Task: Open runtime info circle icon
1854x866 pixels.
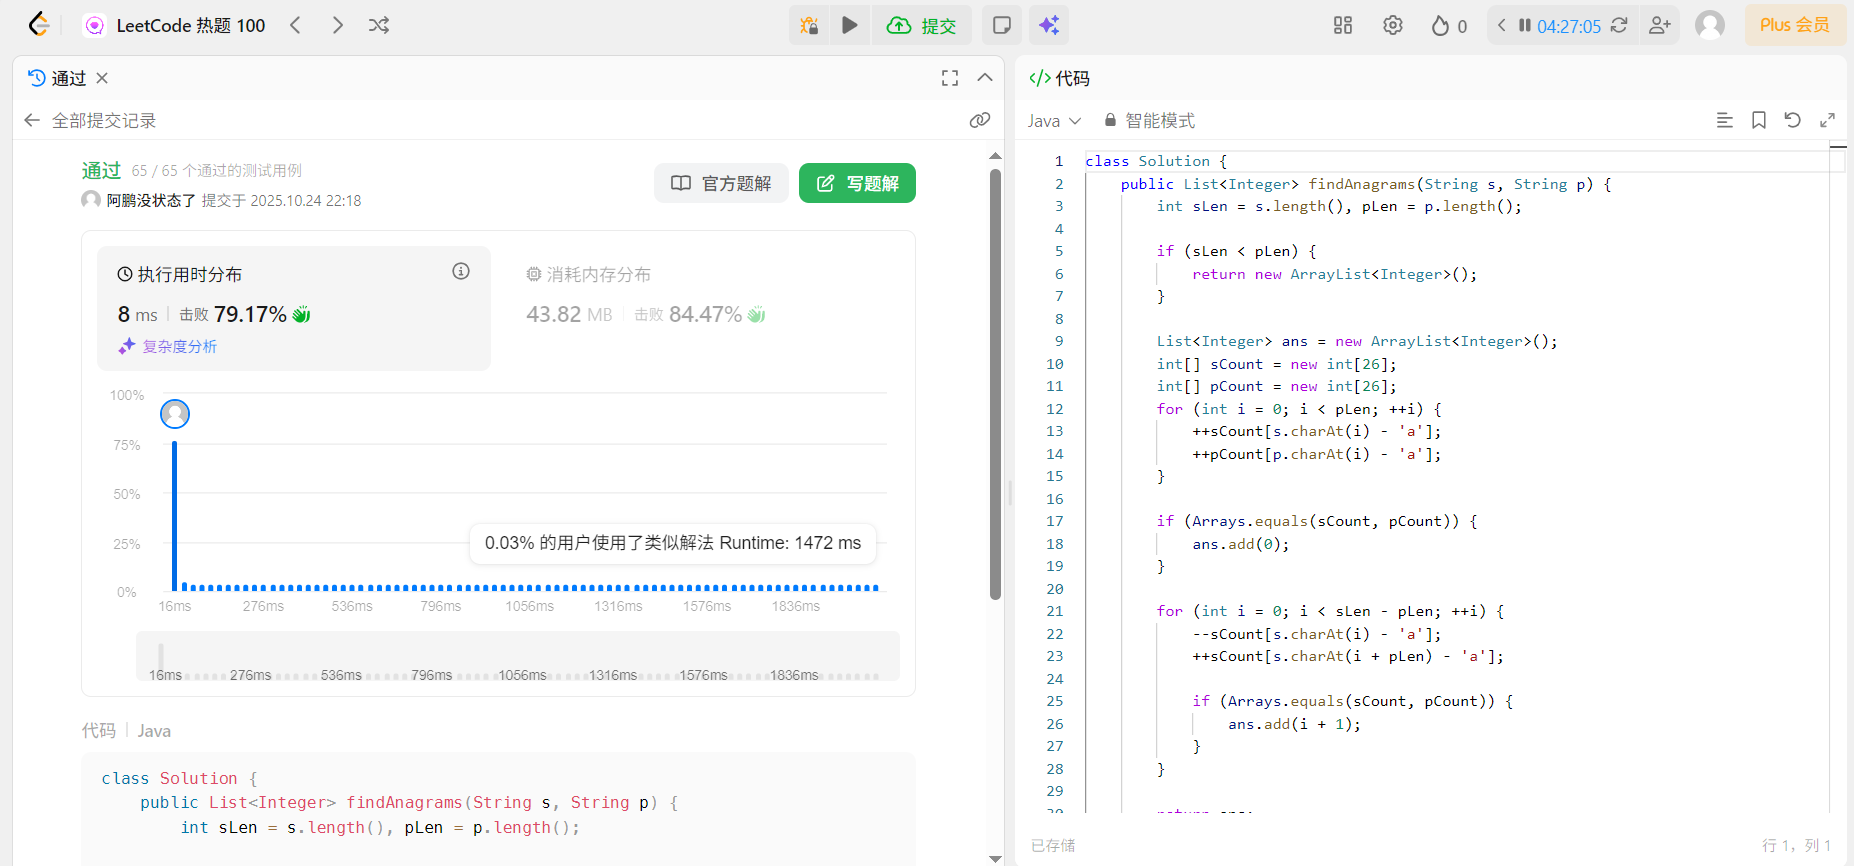Action: coord(461,271)
